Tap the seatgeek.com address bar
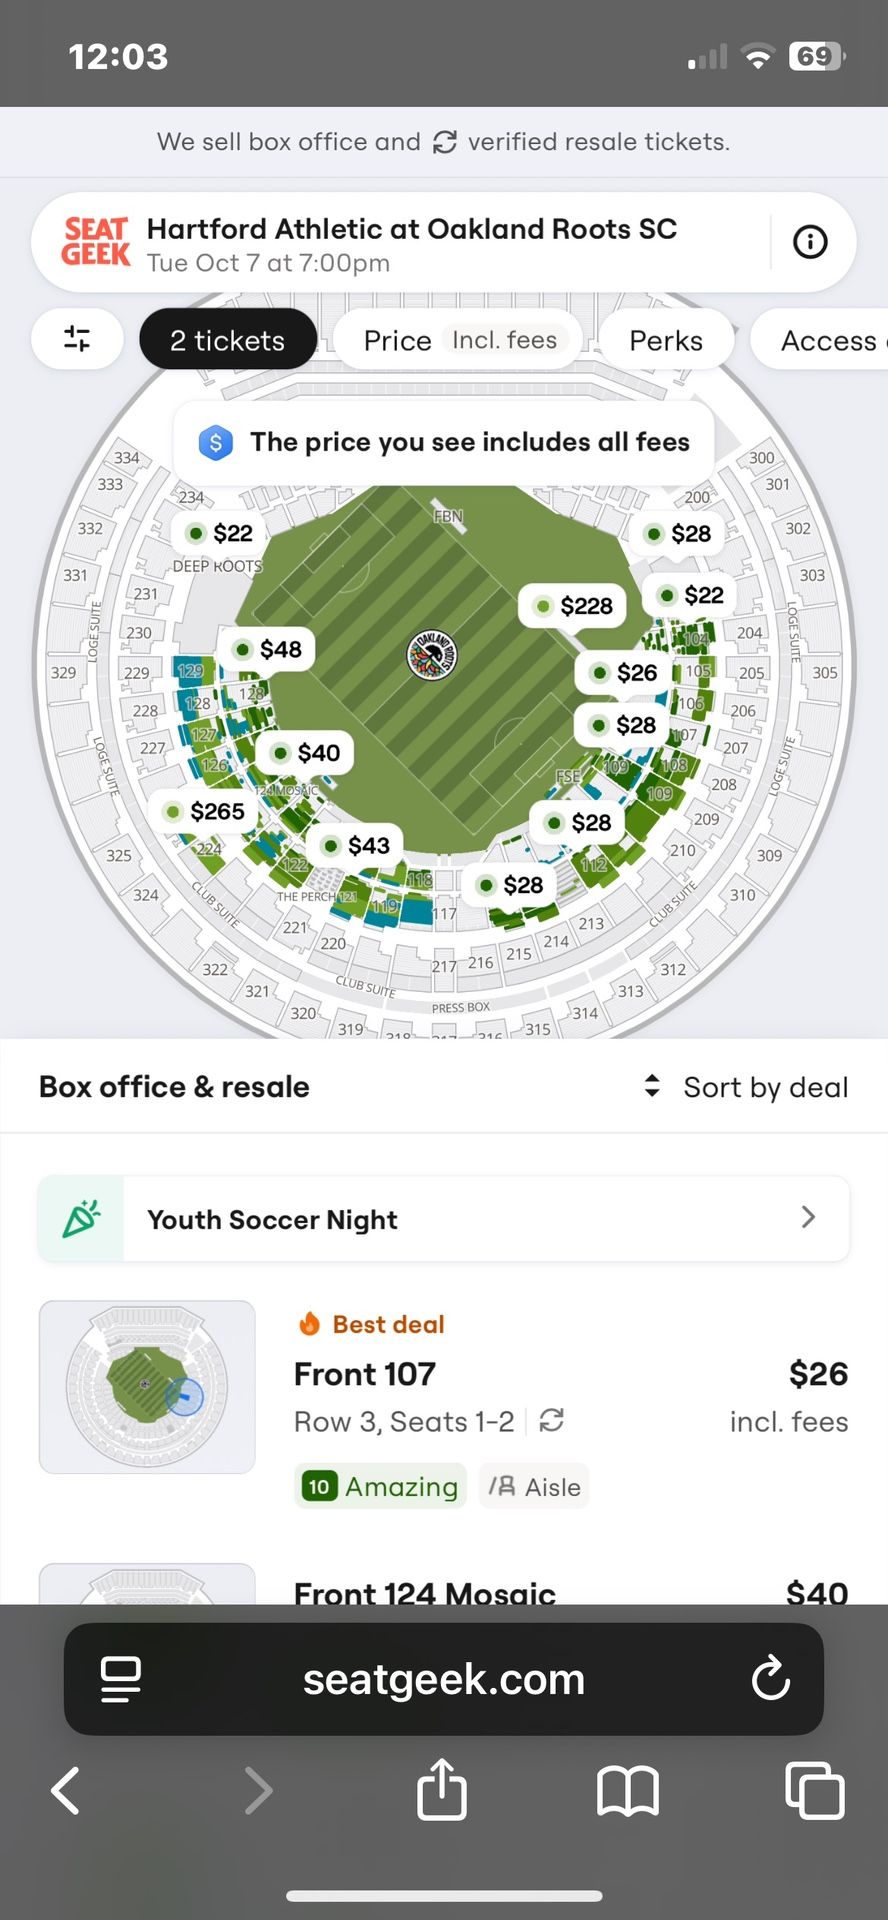The height and width of the screenshot is (1920, 888). pyautogui.click(x=443, y=1679)
